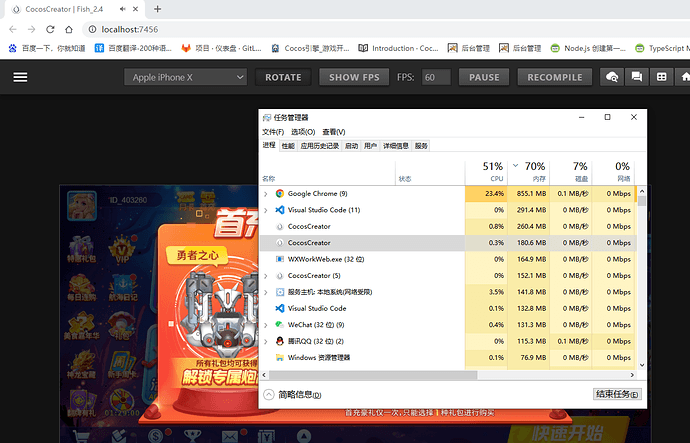Image resolution: width=690 pixels, height=443 pixels.
Task: Open the 航海日记 icon in the game
Action: pos(122,288)
